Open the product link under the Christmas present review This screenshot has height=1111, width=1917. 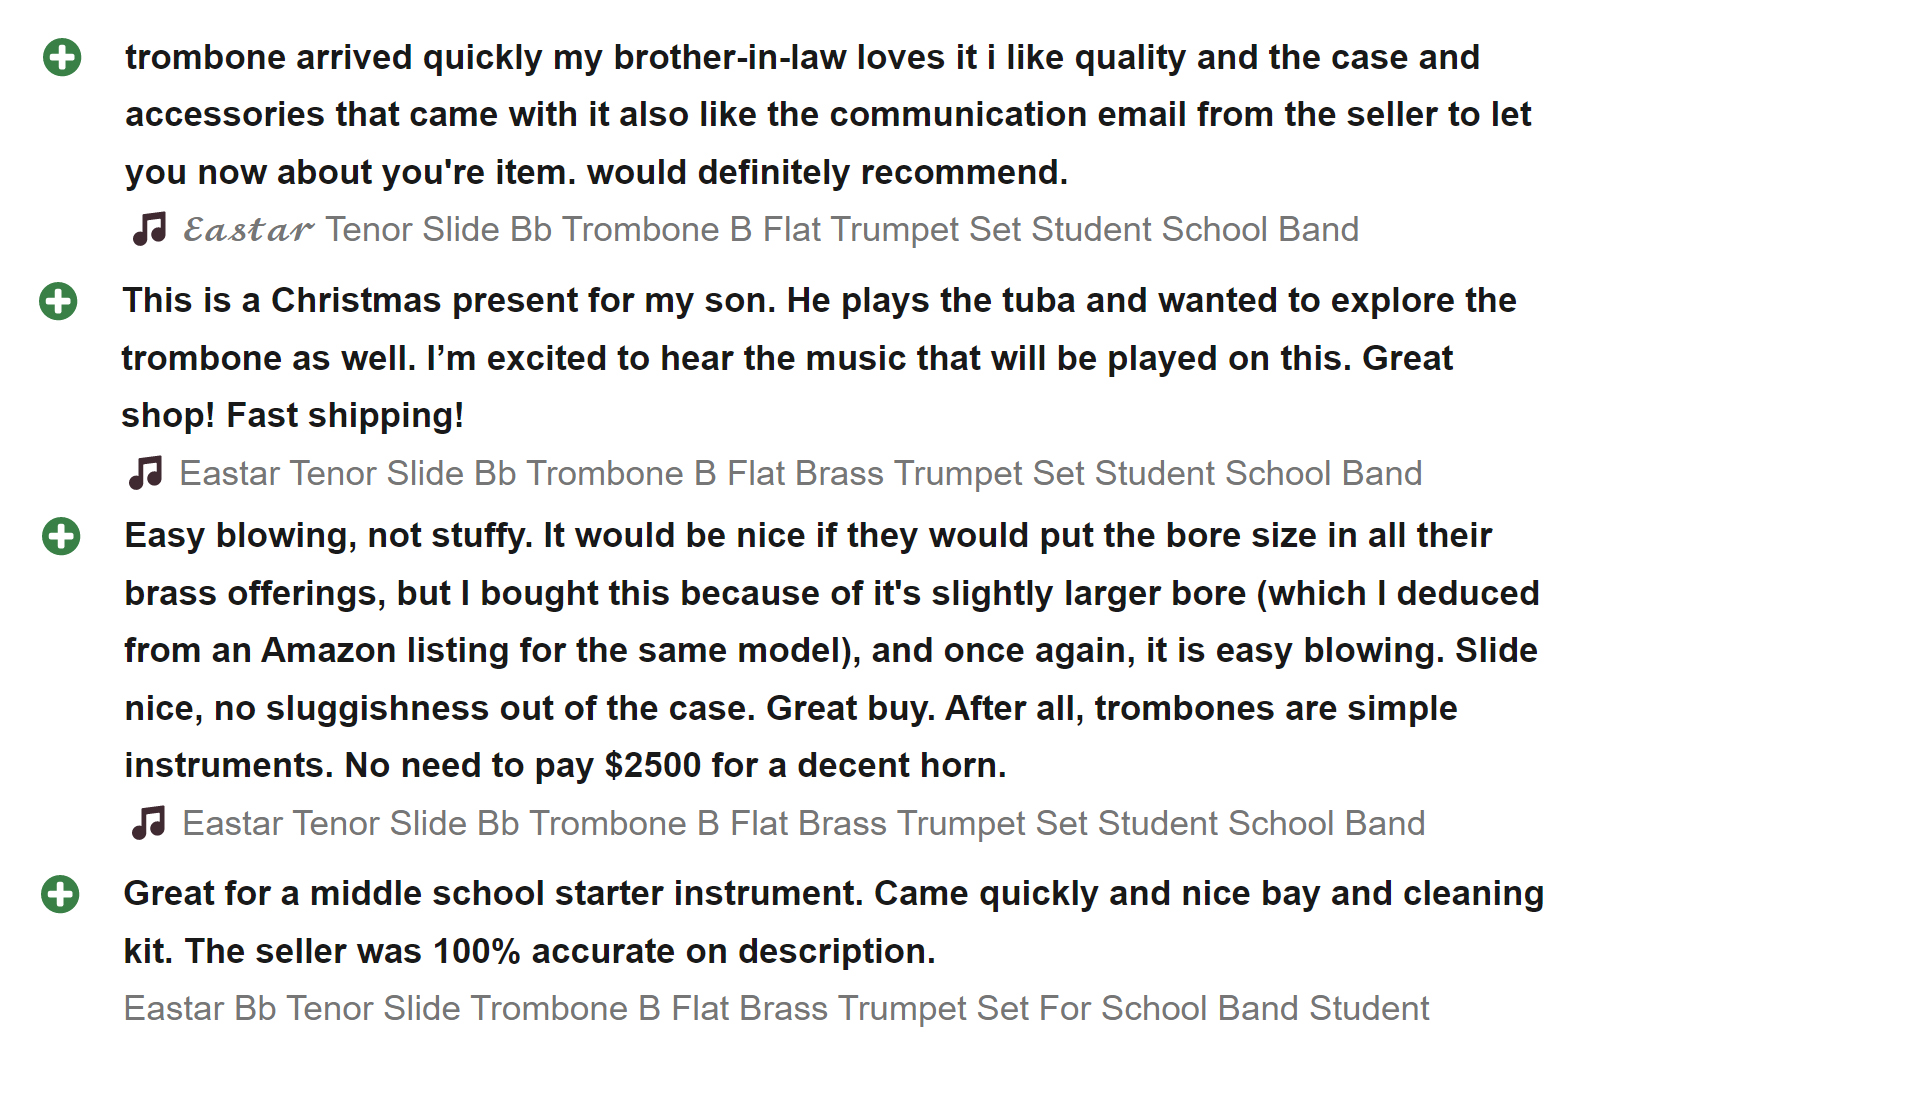tap(800, 473)
